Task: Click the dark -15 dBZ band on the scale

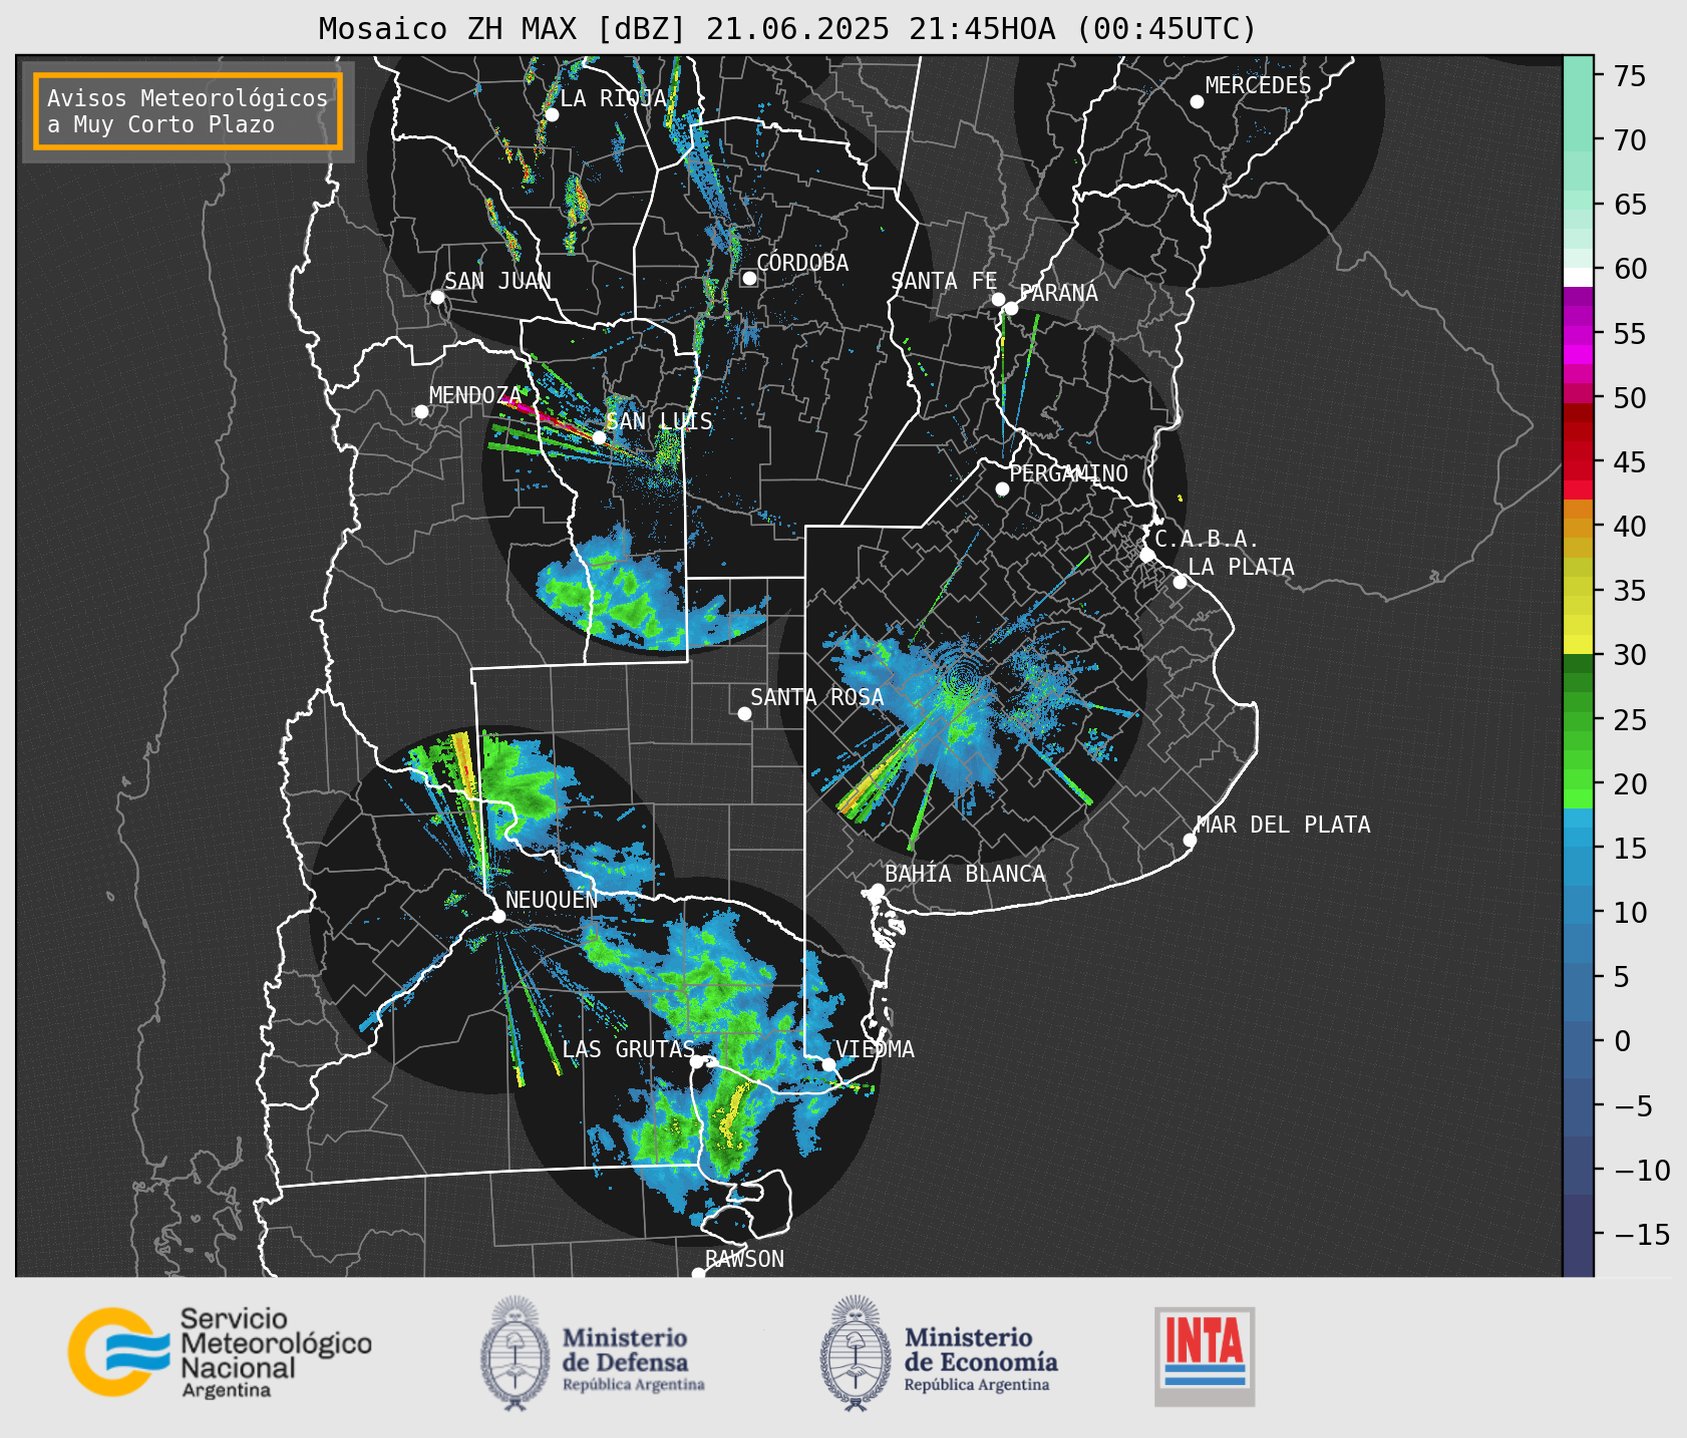Action: (1577, 1234)
